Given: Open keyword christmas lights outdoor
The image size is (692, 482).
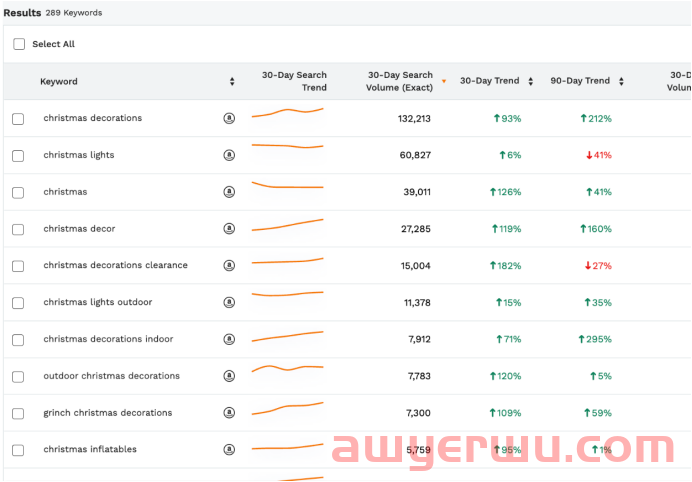Looking at the screenshot, I should tap(98, 302).
